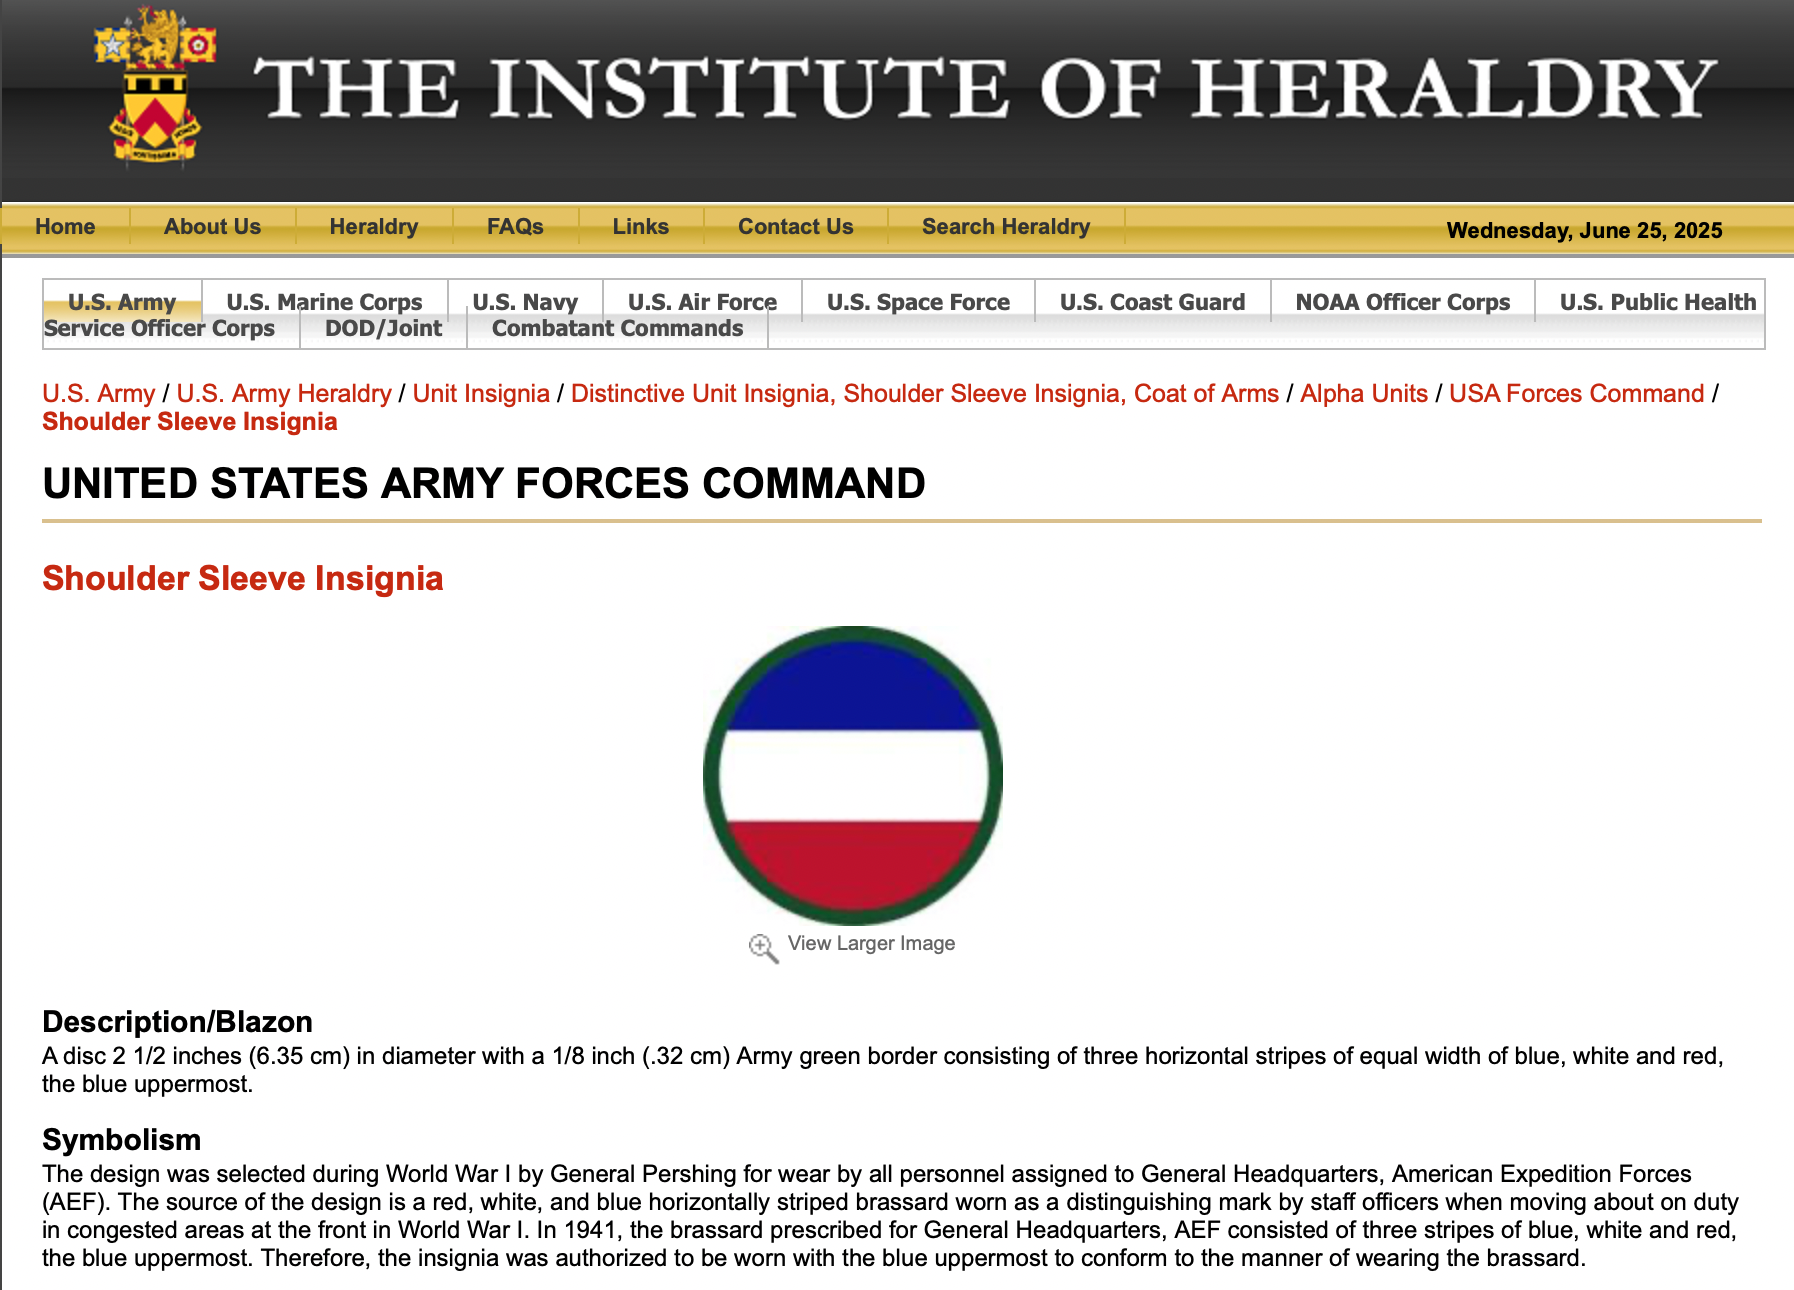Select the Heraldry menu item

click(374, 227)
